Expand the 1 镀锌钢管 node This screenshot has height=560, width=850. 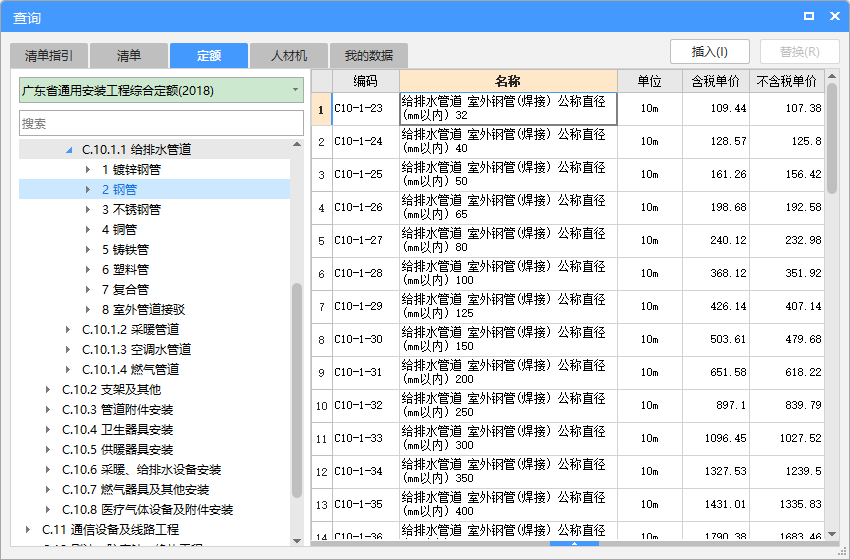click(x=88, y=170)
